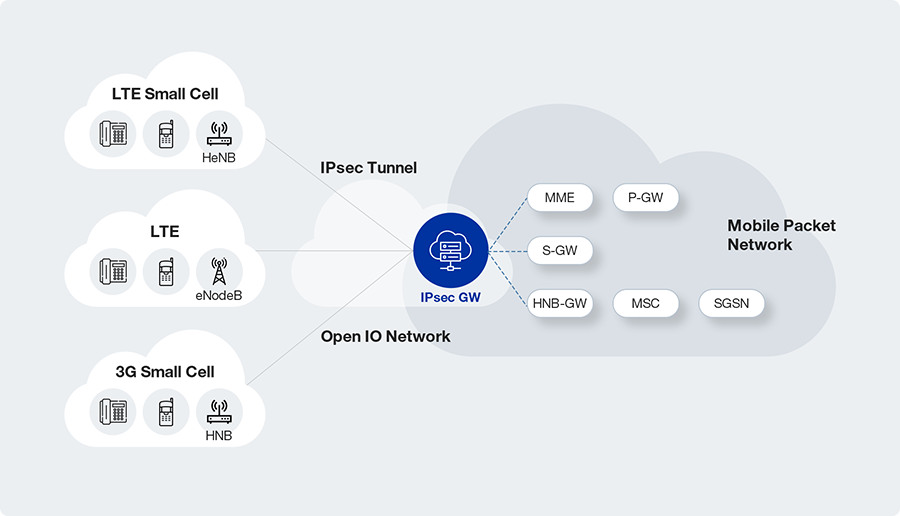
Task: Click the desk phone icon in LTE Small Cell
Action: point(113,134)
